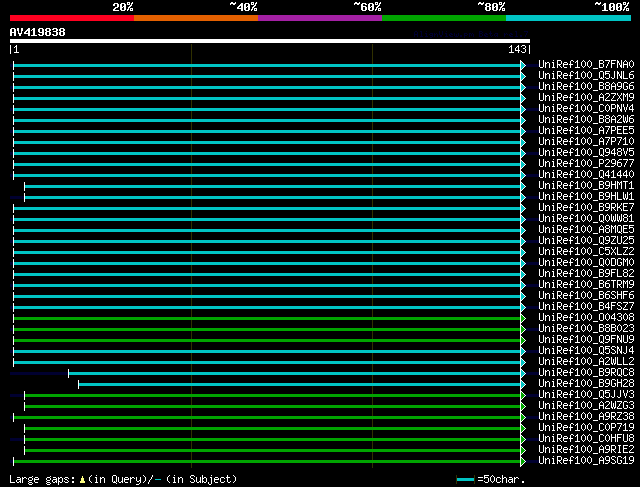The image size is (640, 487).
Task: Select the UniRef100_C0HFU8 label
Action: (586, 439)
